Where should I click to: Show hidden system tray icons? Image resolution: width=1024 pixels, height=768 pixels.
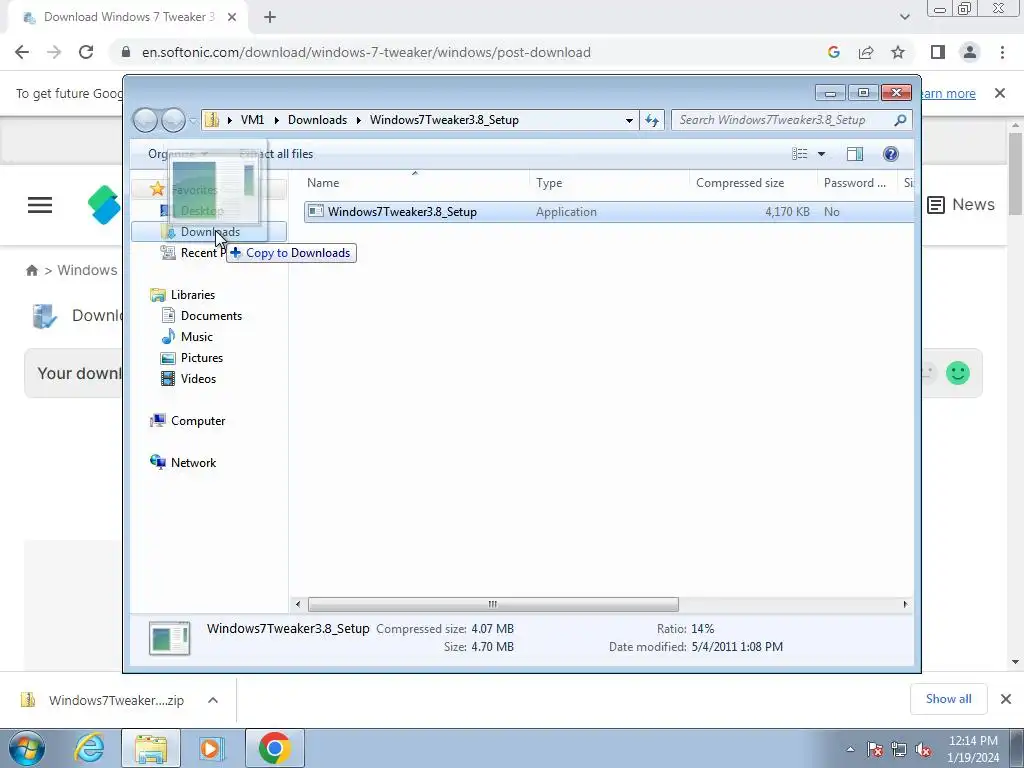(x=850, y=749)
